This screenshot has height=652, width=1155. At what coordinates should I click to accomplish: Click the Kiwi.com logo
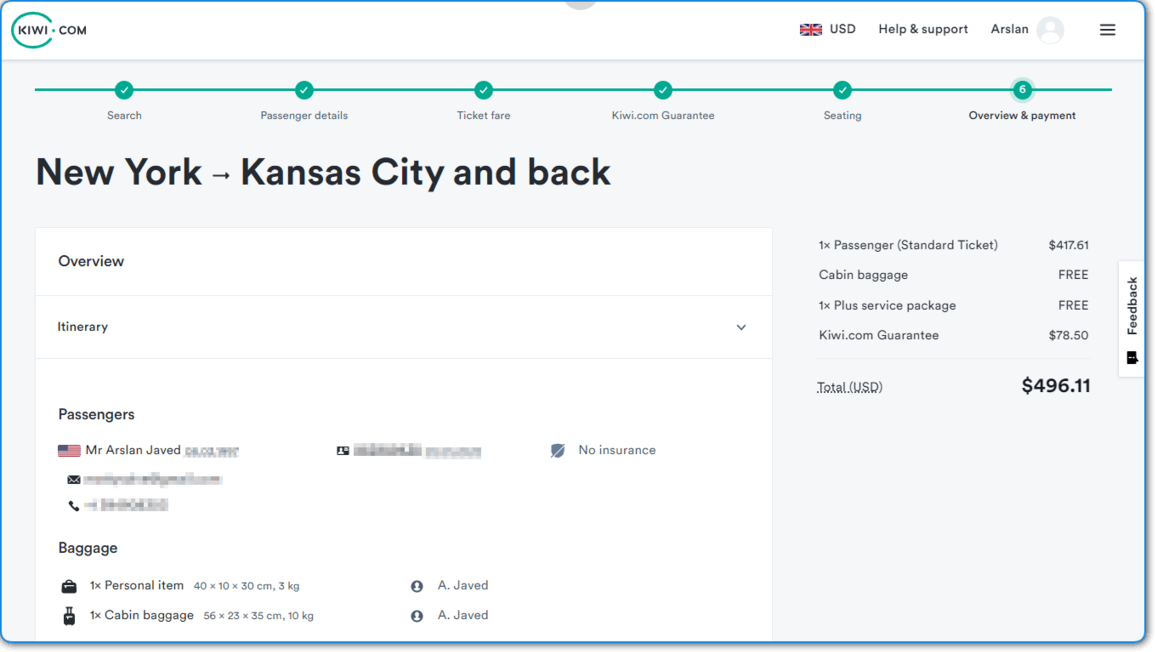49,30
